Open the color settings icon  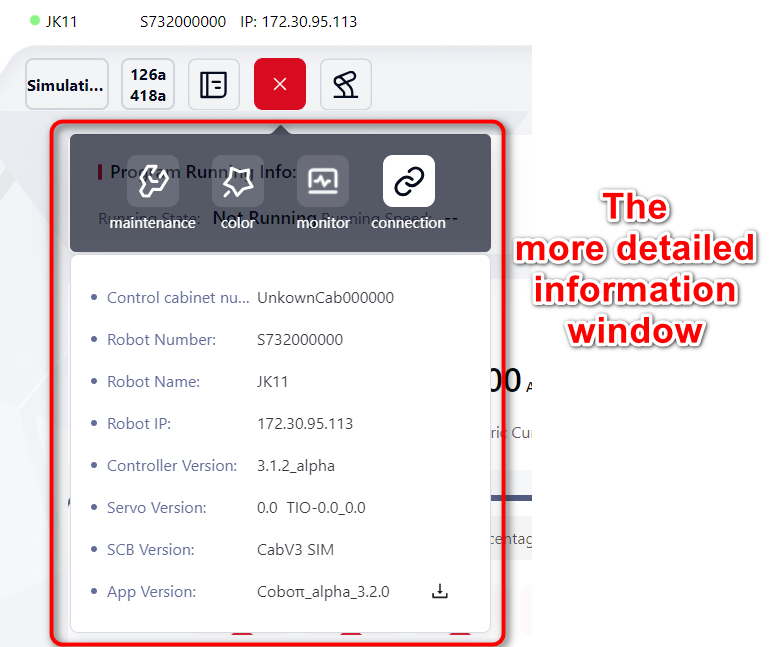pos(237,182)
